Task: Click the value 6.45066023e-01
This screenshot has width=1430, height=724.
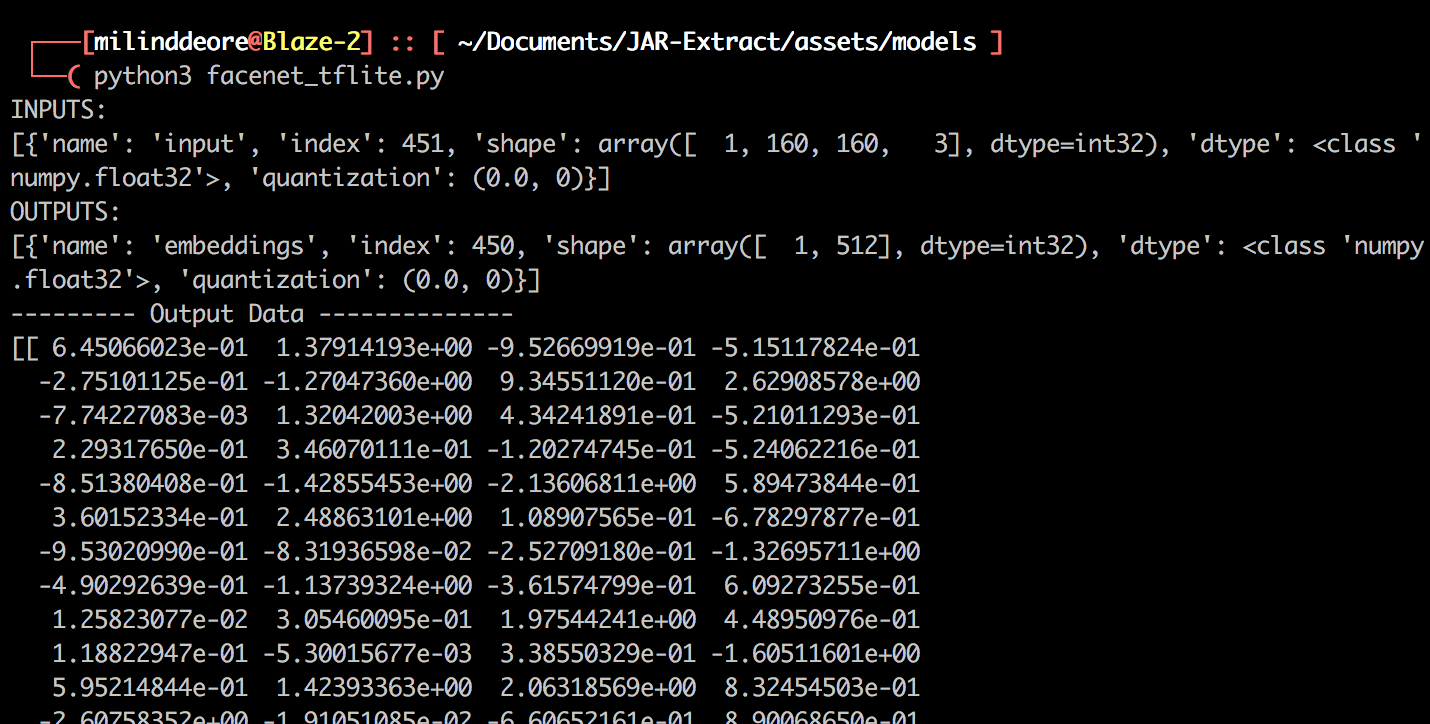Action: pos(150,348)
